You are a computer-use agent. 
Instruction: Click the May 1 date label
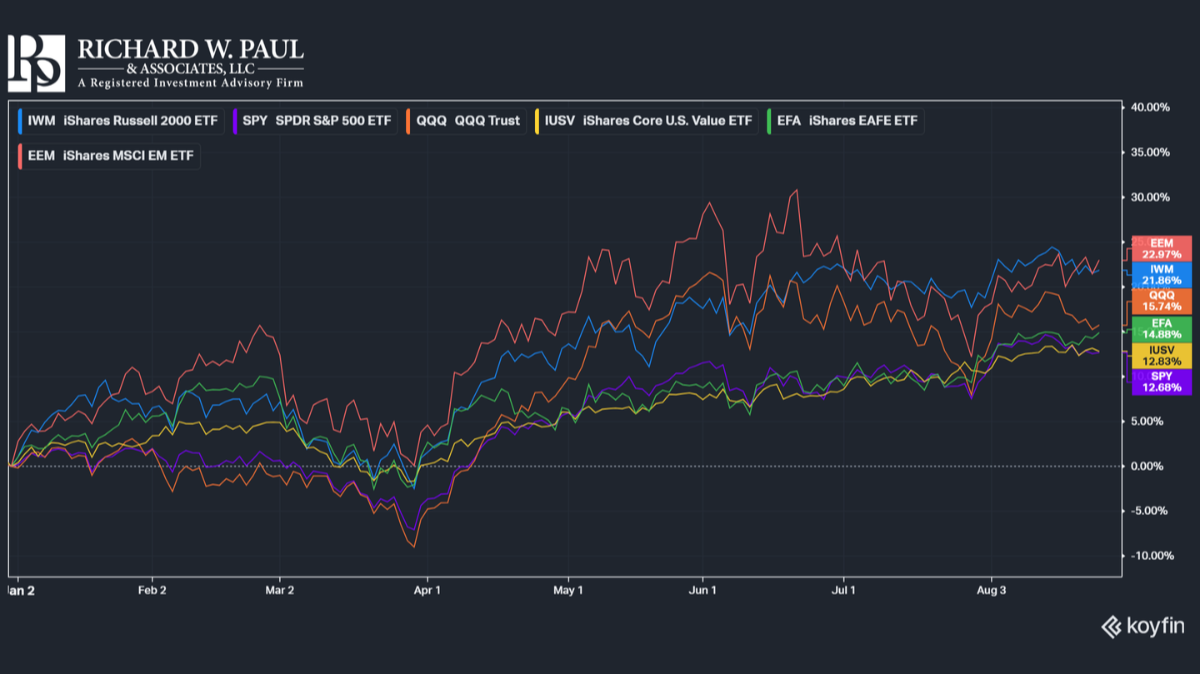(x=567, y=590)
